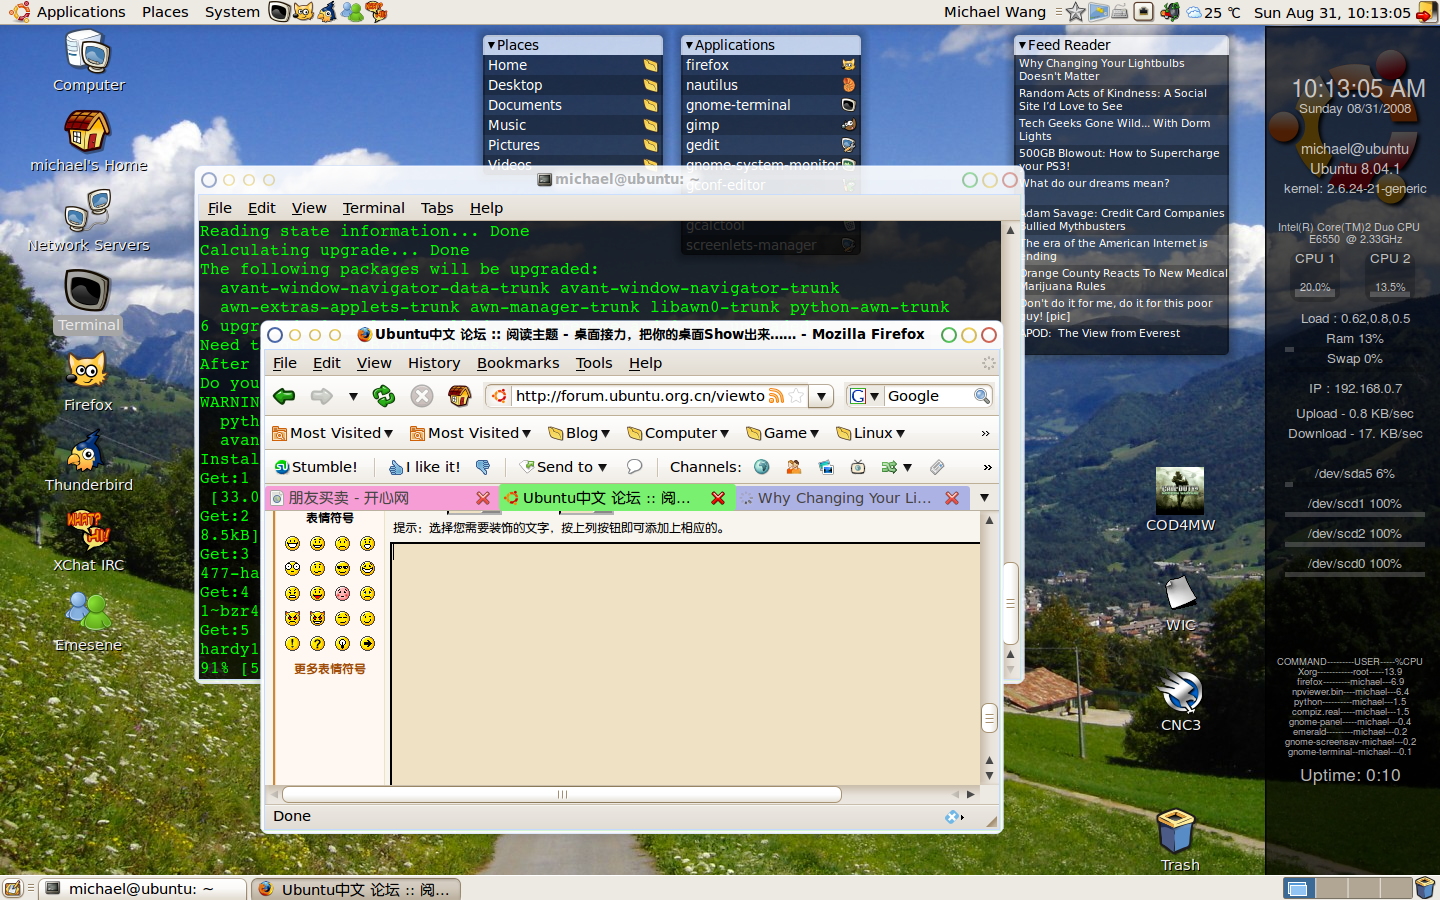Select the TV video channel icon
Viewport: 1440px width, 900px height.
(858, 467)
